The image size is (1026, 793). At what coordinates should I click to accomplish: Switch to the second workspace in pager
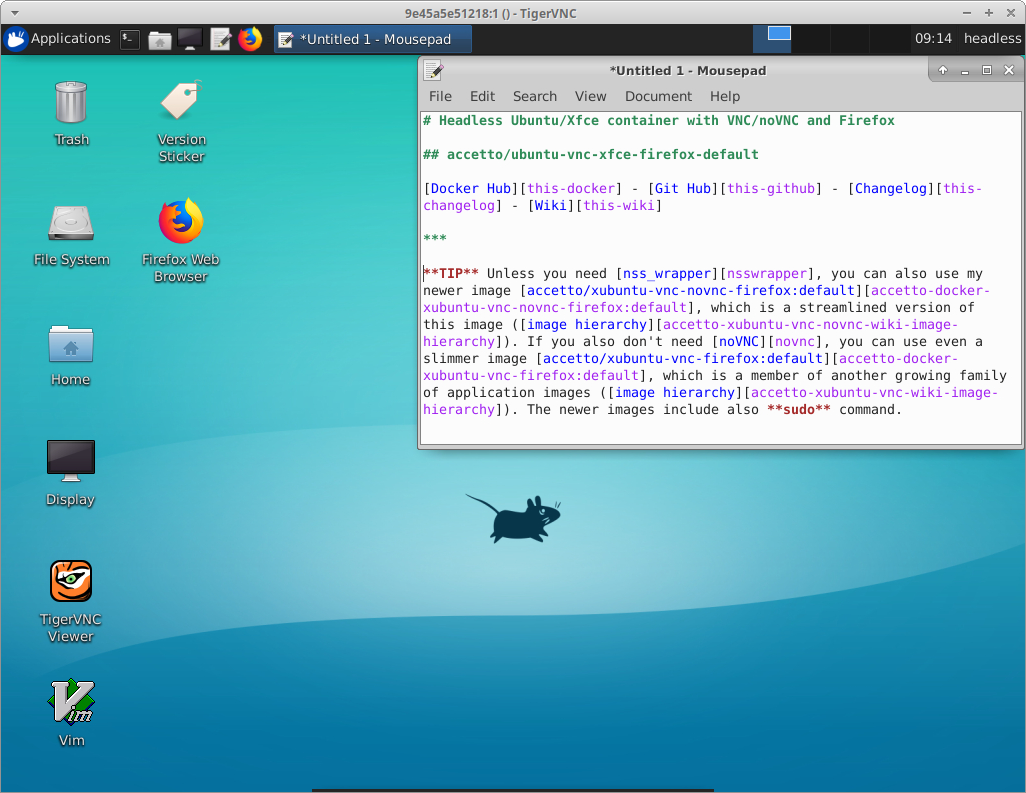click(810, 39)
